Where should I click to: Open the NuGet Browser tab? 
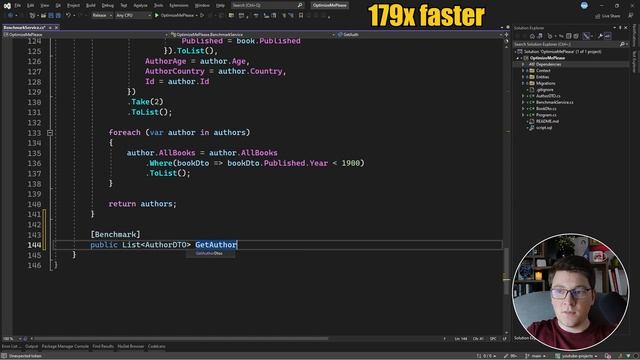(131, 347)
